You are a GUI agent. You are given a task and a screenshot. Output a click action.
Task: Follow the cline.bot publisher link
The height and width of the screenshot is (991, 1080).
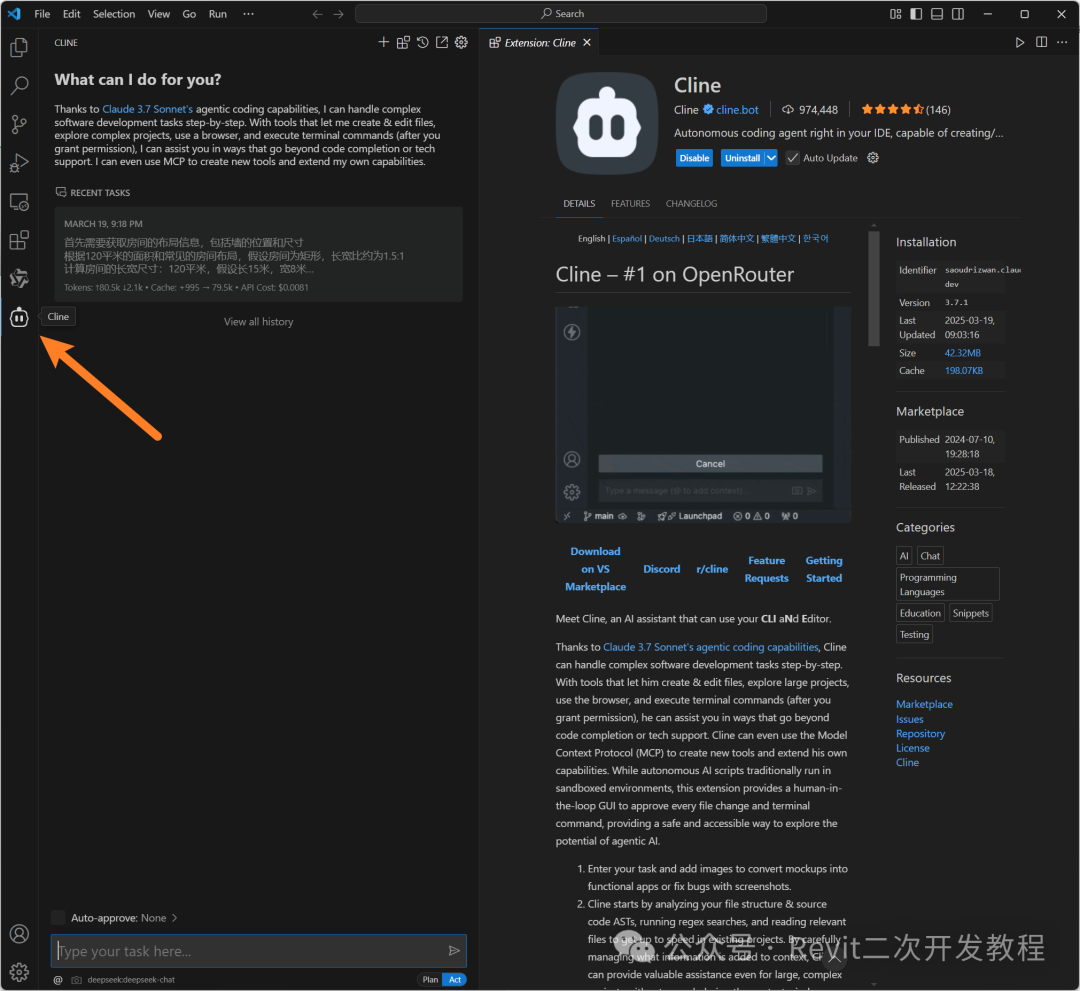pyautogui.click(x=737, y=109)
